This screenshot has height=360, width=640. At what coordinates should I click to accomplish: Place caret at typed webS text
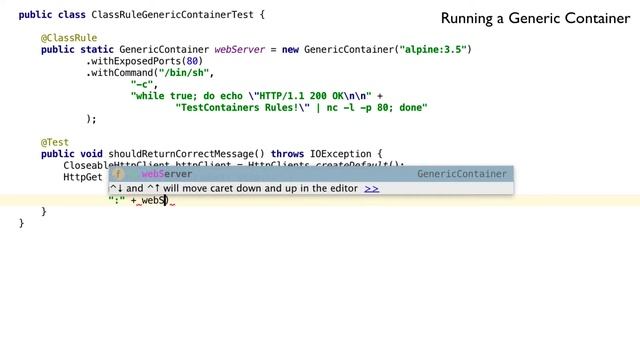click(153, 200)
